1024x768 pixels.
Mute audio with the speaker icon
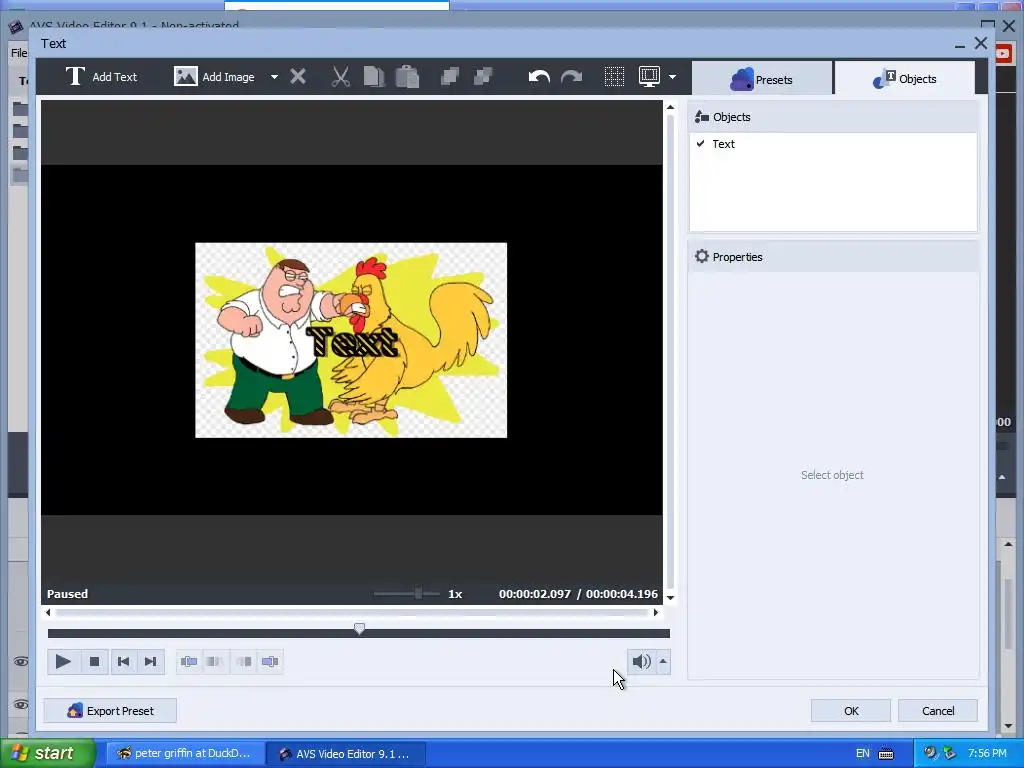641,662
